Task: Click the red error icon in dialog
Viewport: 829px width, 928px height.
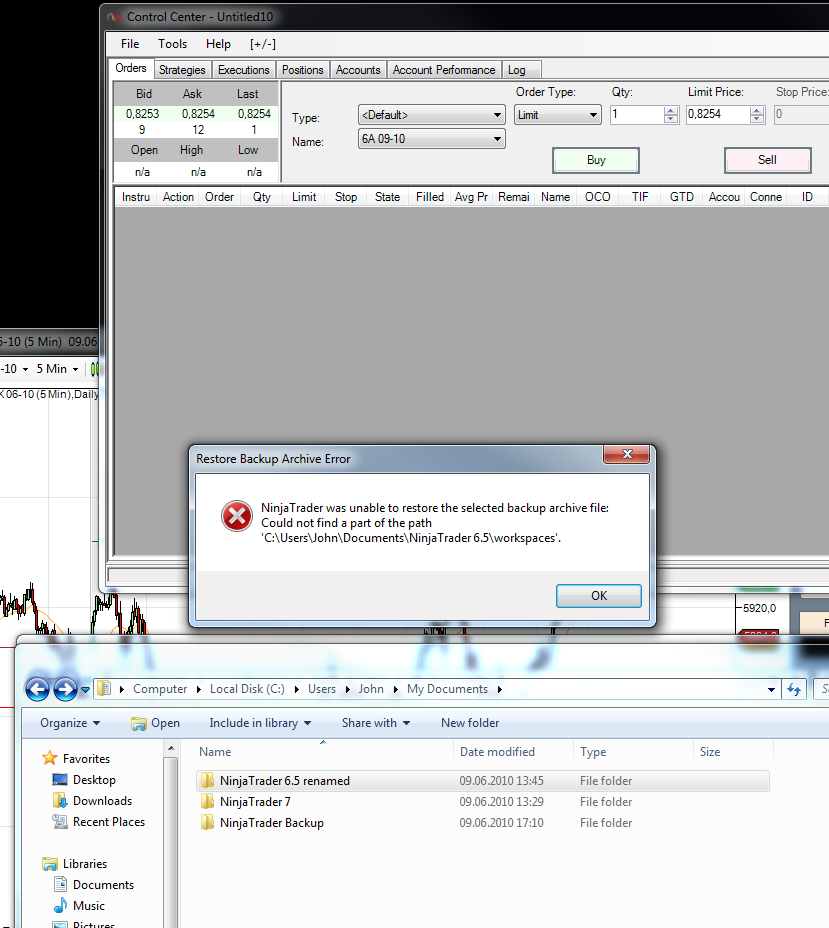Action: (237, 516)
